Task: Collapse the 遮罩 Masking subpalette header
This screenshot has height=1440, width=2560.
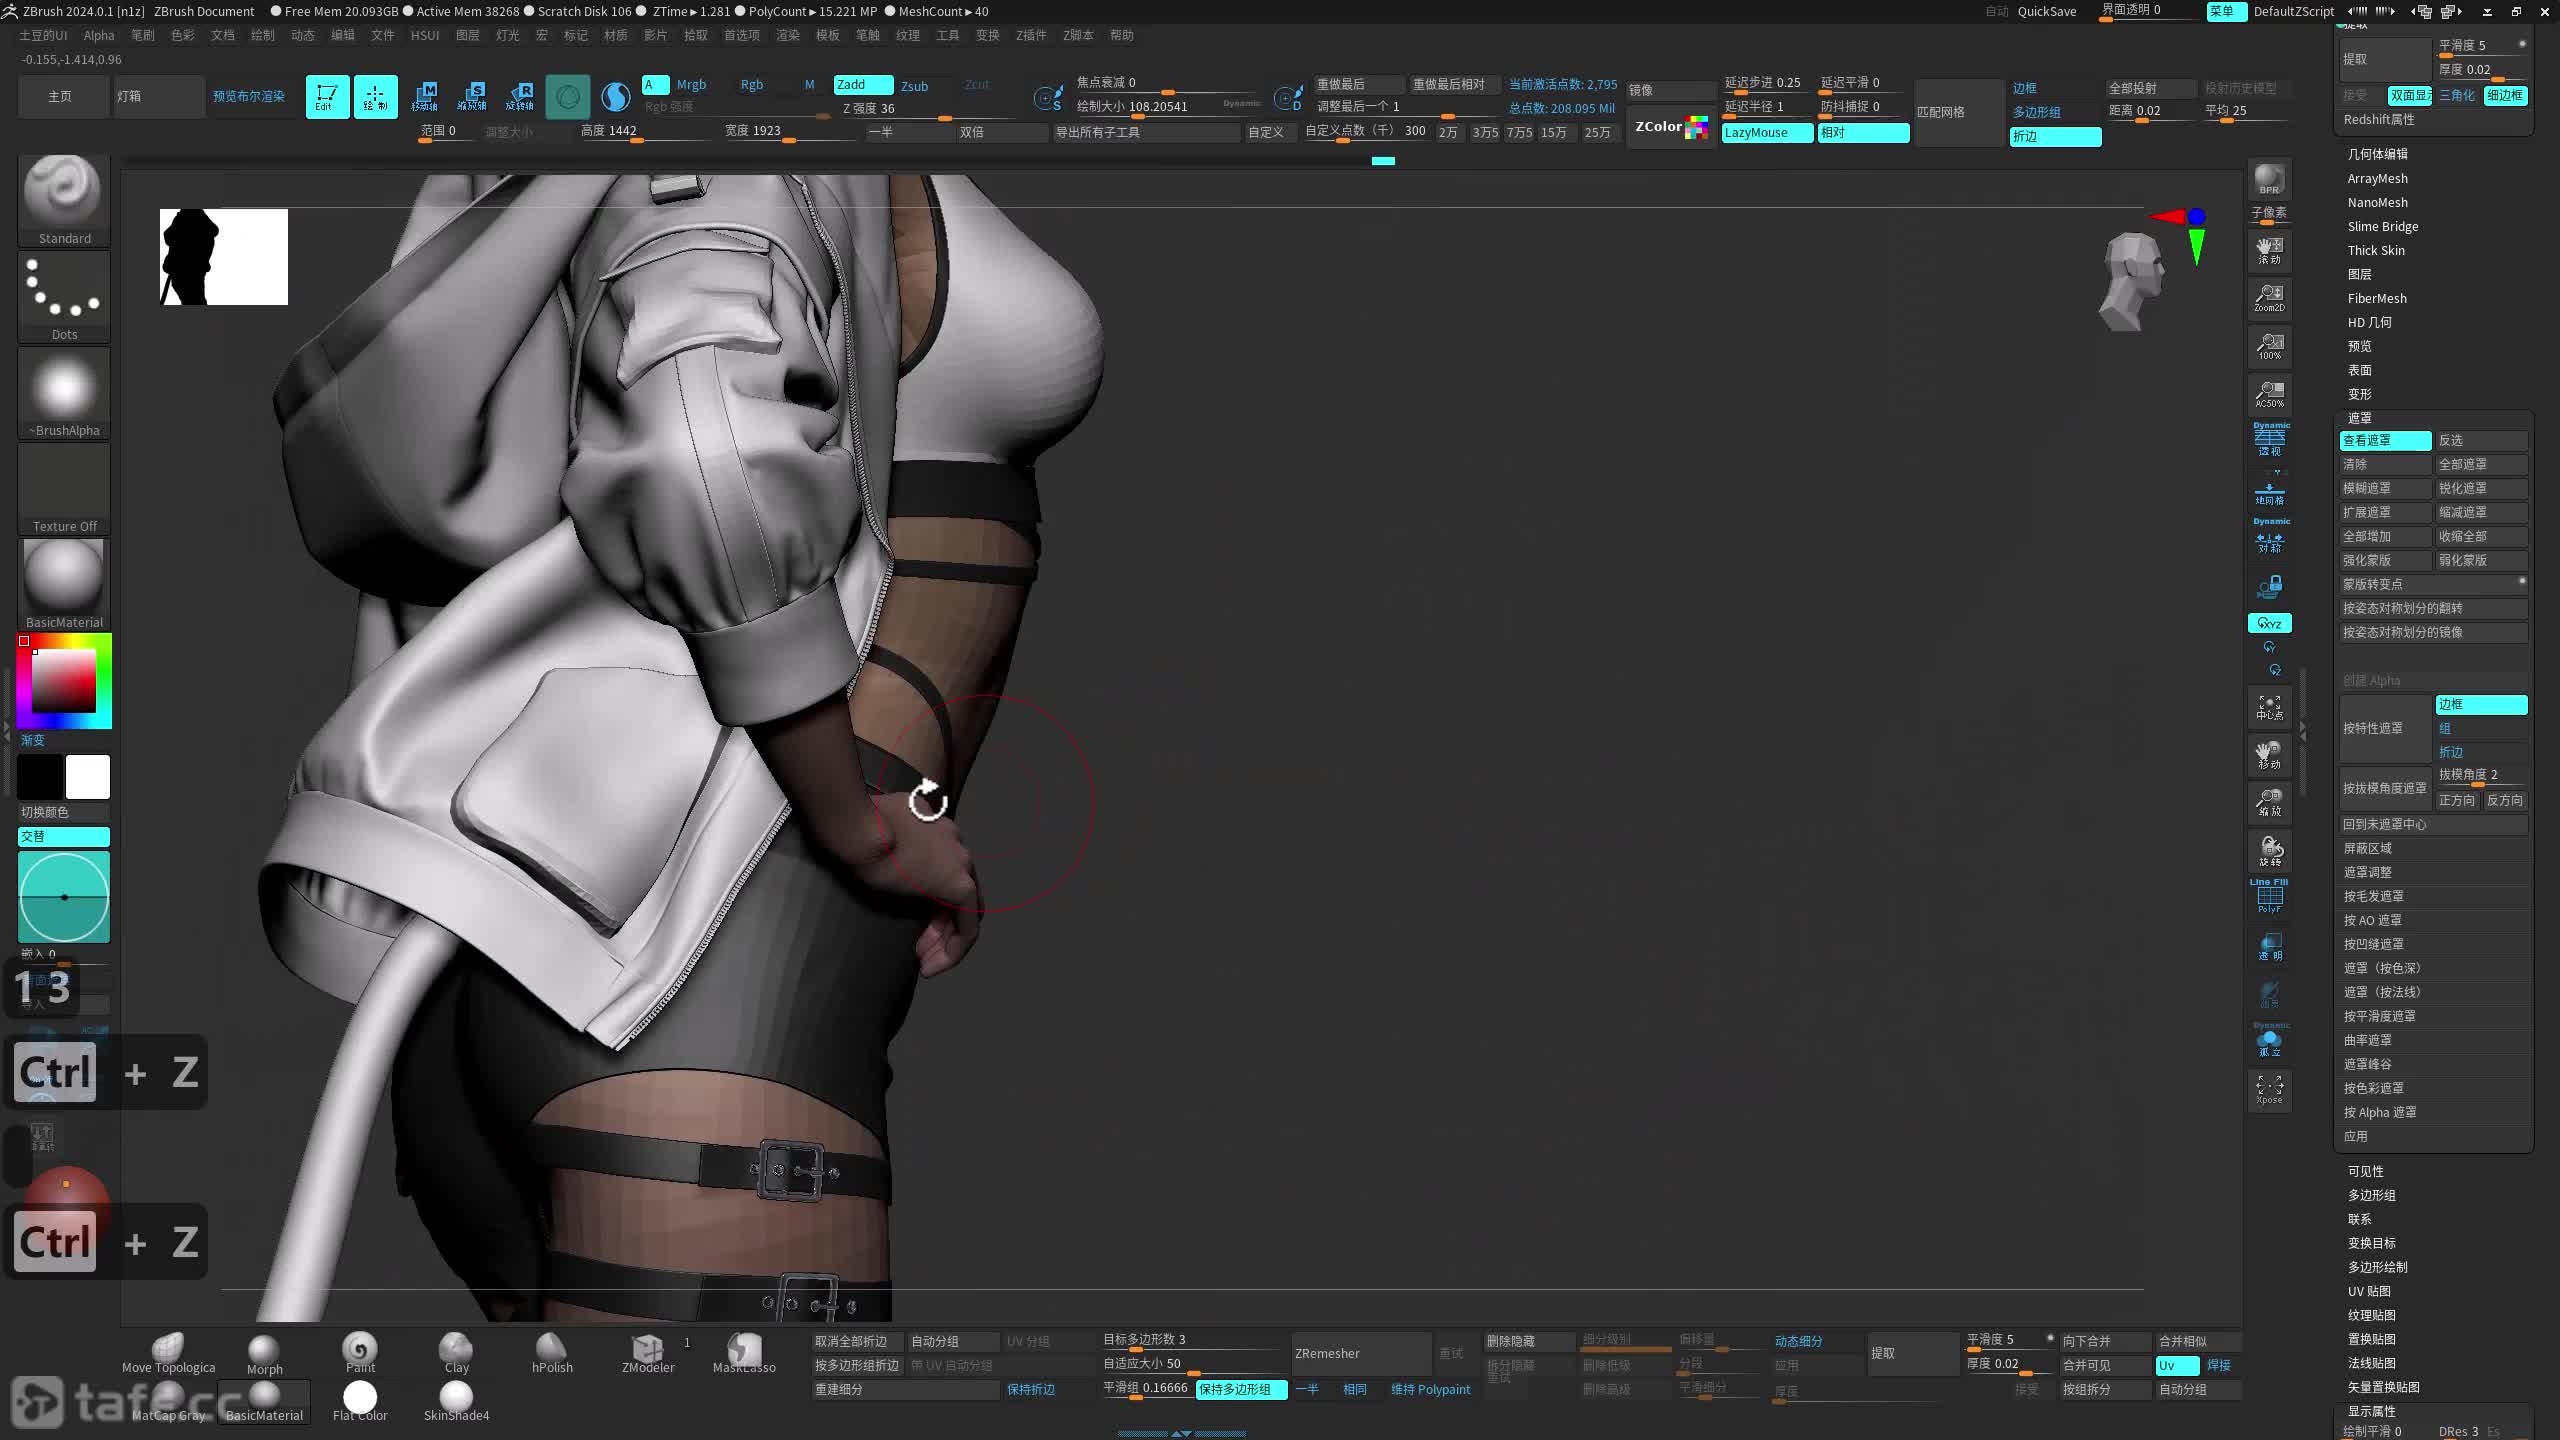Action: pos(2359,418)
